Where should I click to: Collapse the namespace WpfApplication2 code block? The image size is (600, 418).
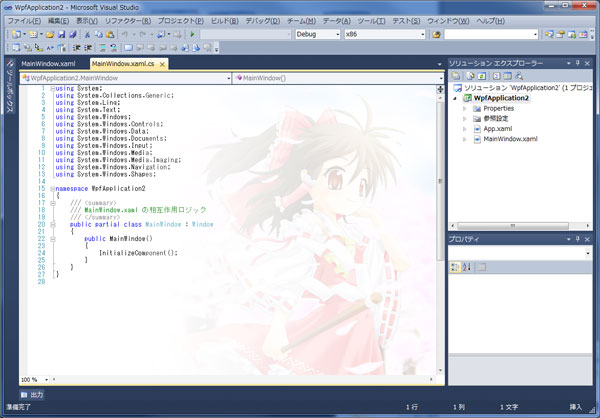(x=52, y=189)
